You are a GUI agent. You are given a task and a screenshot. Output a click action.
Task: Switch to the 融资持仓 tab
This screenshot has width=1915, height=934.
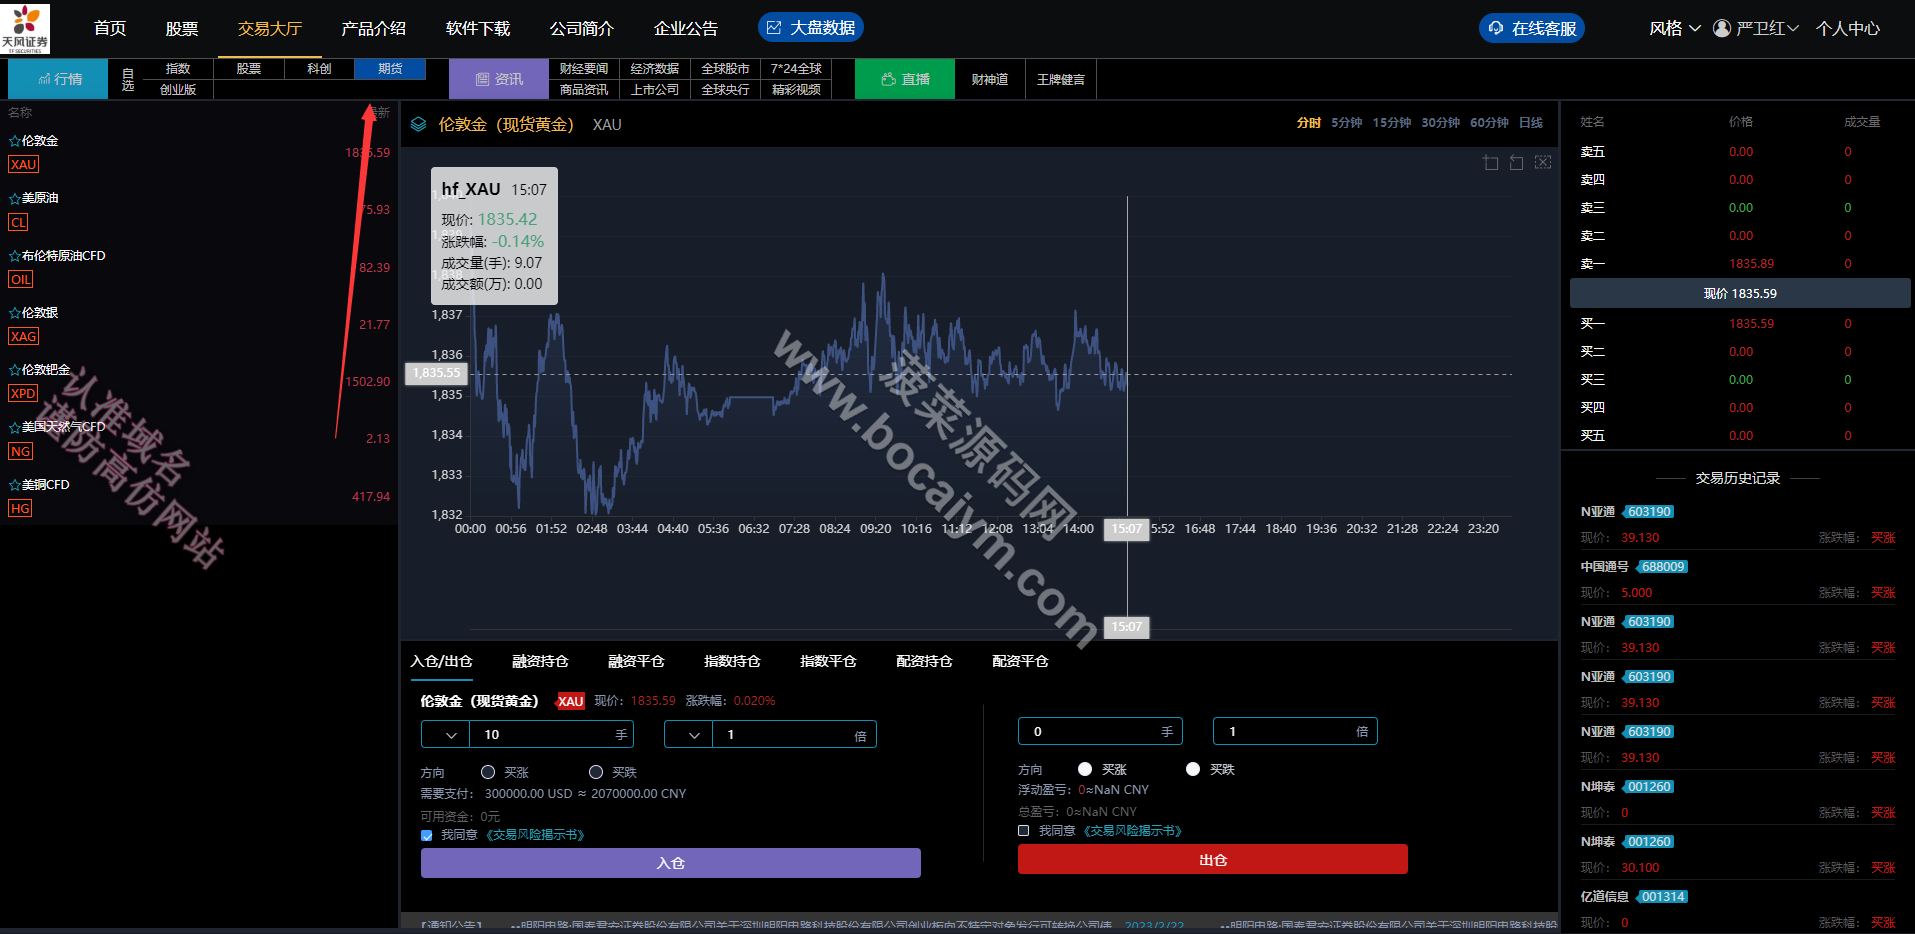click(540, 661)
